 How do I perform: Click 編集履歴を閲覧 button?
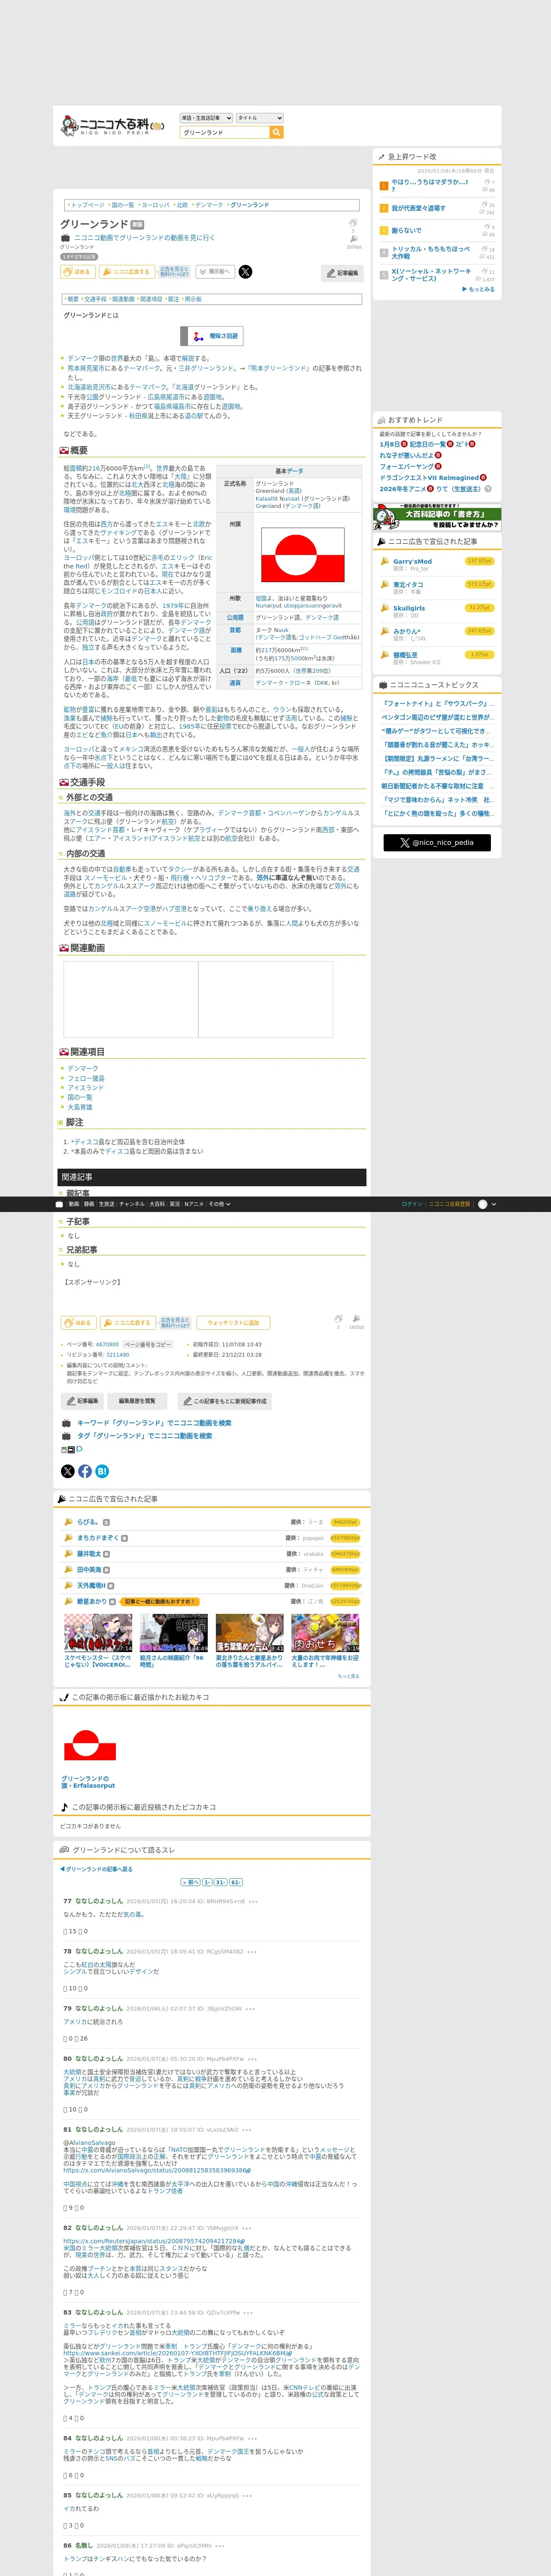[137, 1401]
